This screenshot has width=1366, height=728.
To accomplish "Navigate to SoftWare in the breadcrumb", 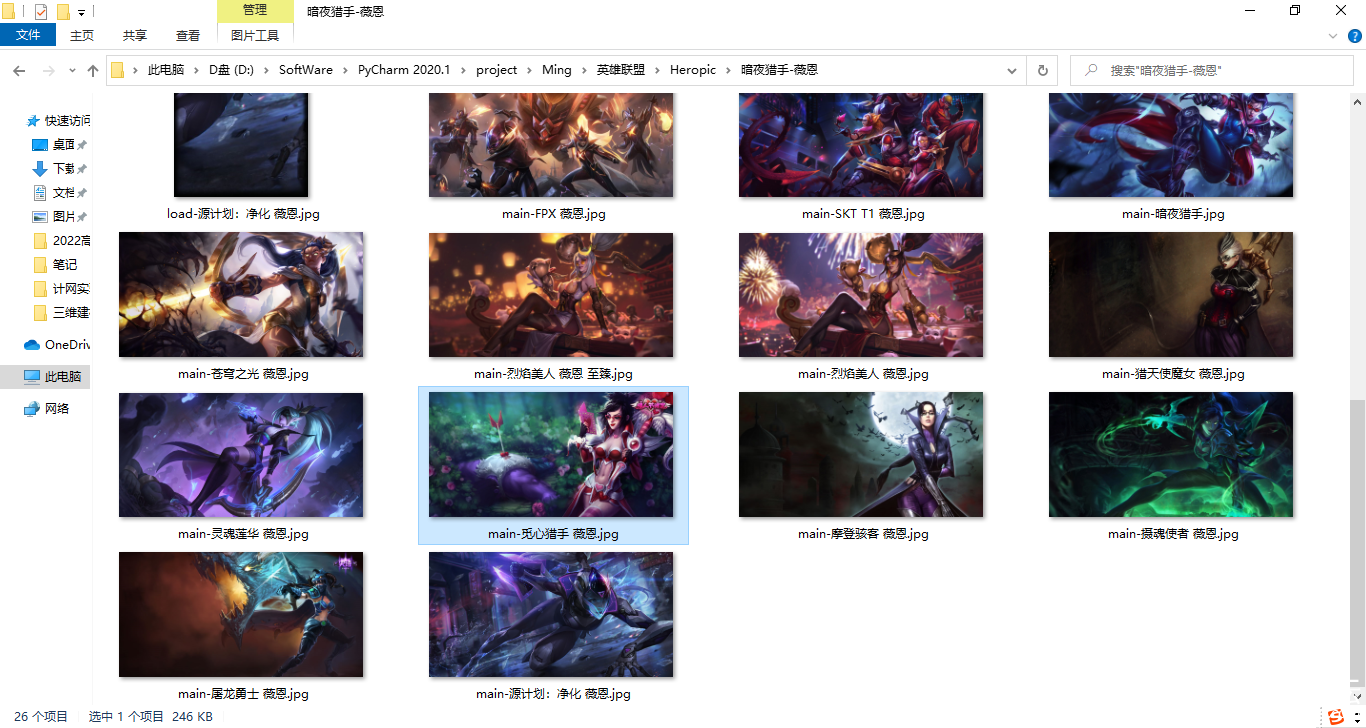I will pyautogui.click(x=306, y=70).
